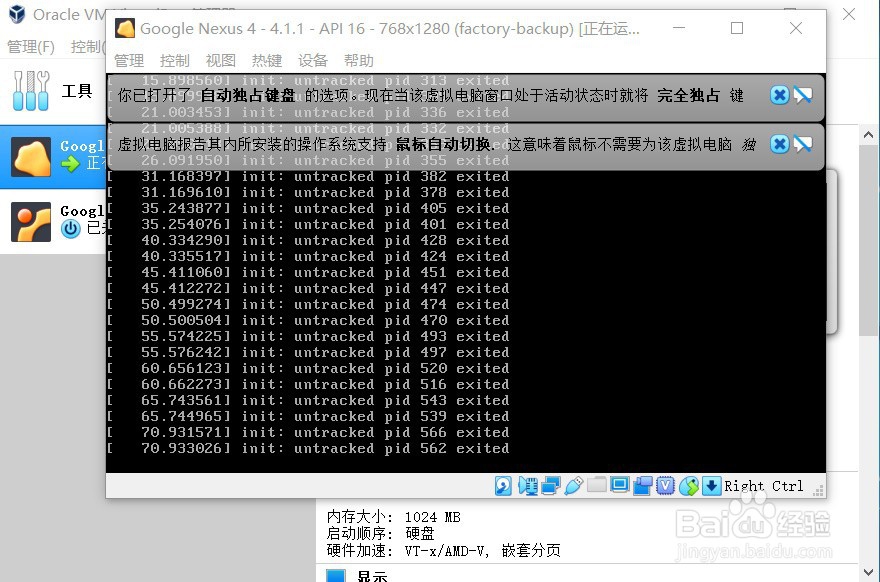This screenshot has width=880, height=582.
Task: Click the Oracle VirtualBox cube logo icon
Action: click(17, 14)
